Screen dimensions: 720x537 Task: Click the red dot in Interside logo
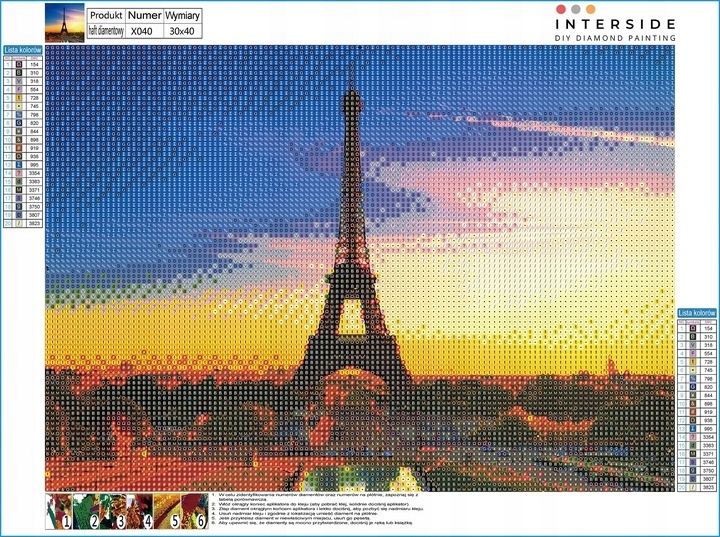(x=561, y=9)
